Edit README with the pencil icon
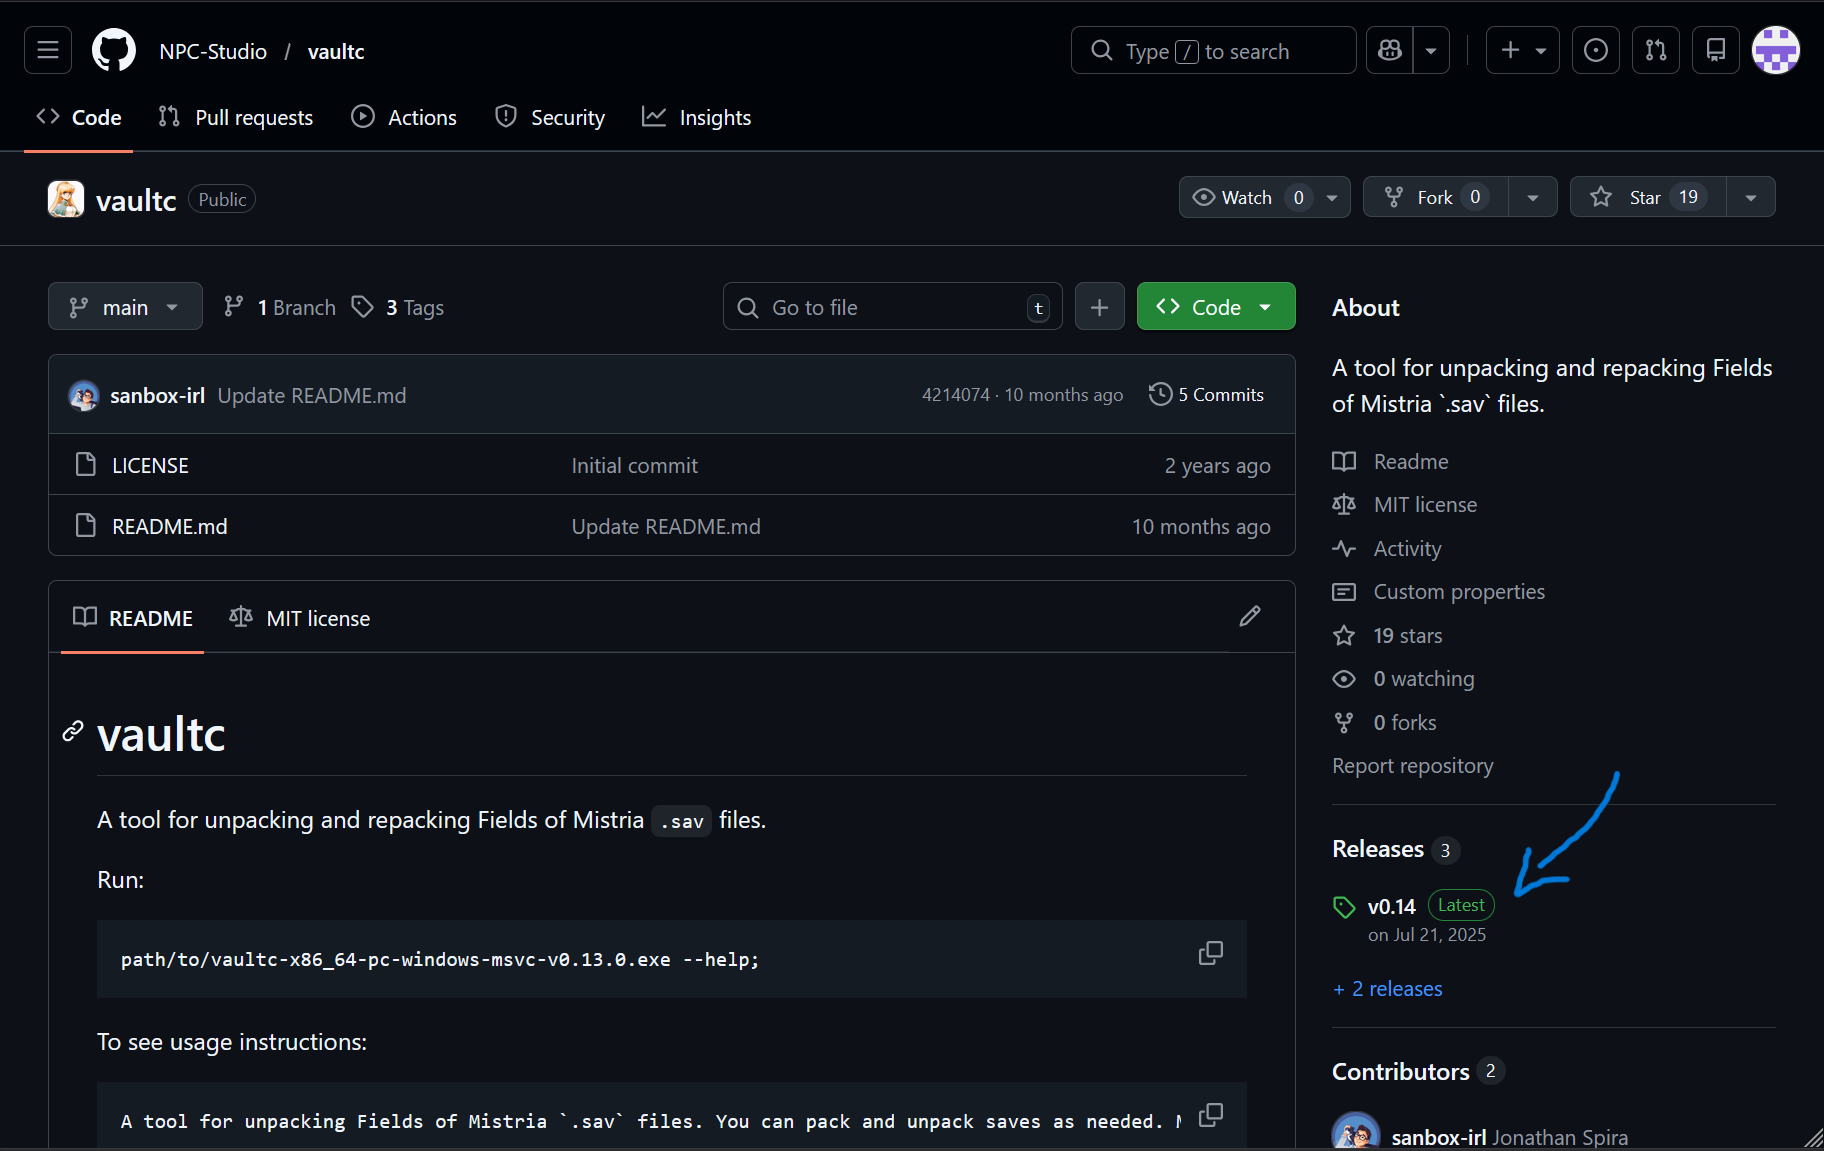 pyautogui.click(x=1250, y=616)
